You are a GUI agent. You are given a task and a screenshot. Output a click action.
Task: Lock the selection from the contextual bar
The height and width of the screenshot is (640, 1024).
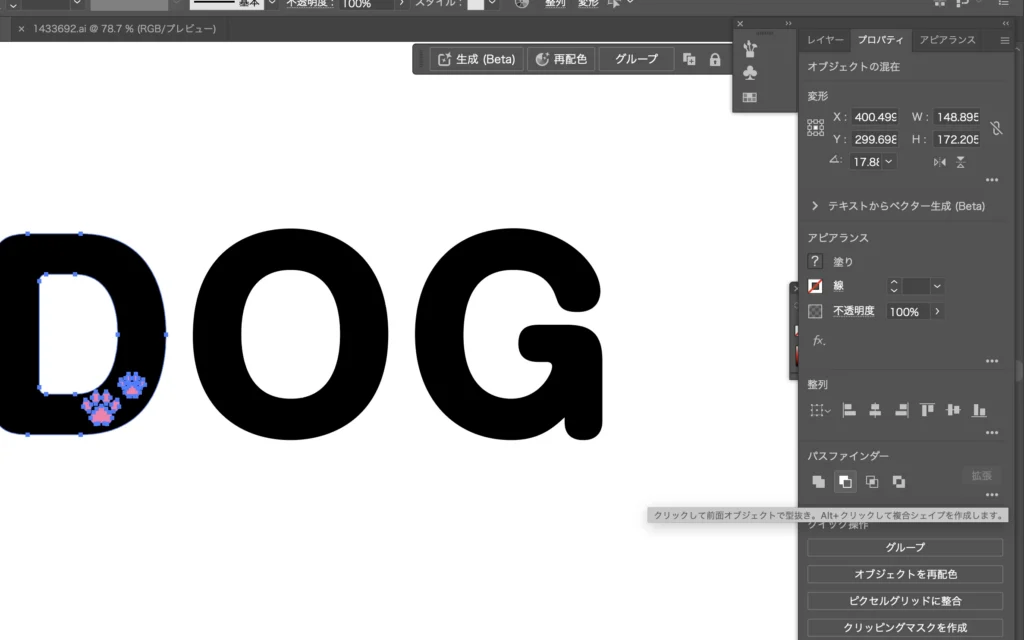(715, 60)
